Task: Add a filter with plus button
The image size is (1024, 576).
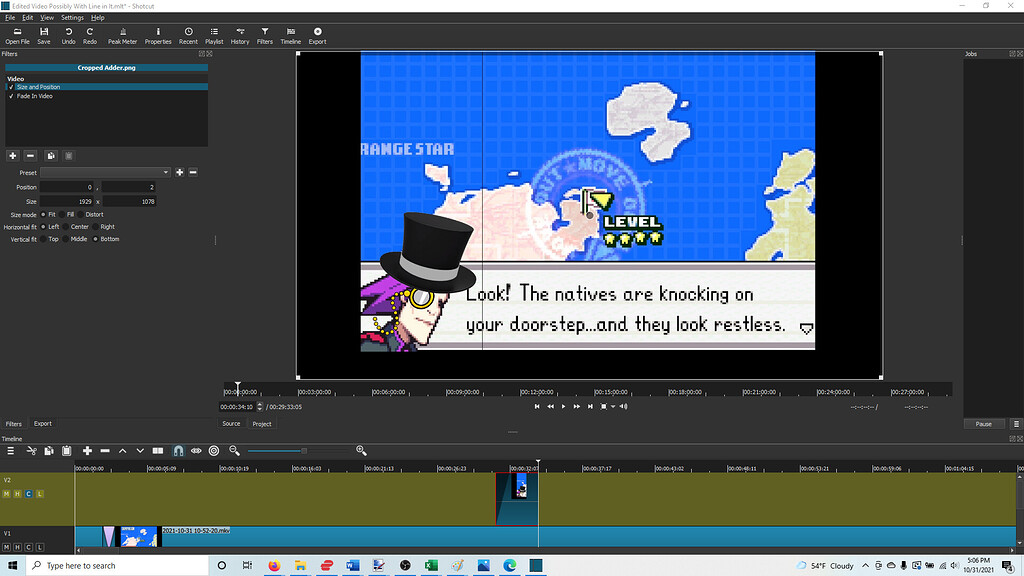Action: [x=13, y=156]
